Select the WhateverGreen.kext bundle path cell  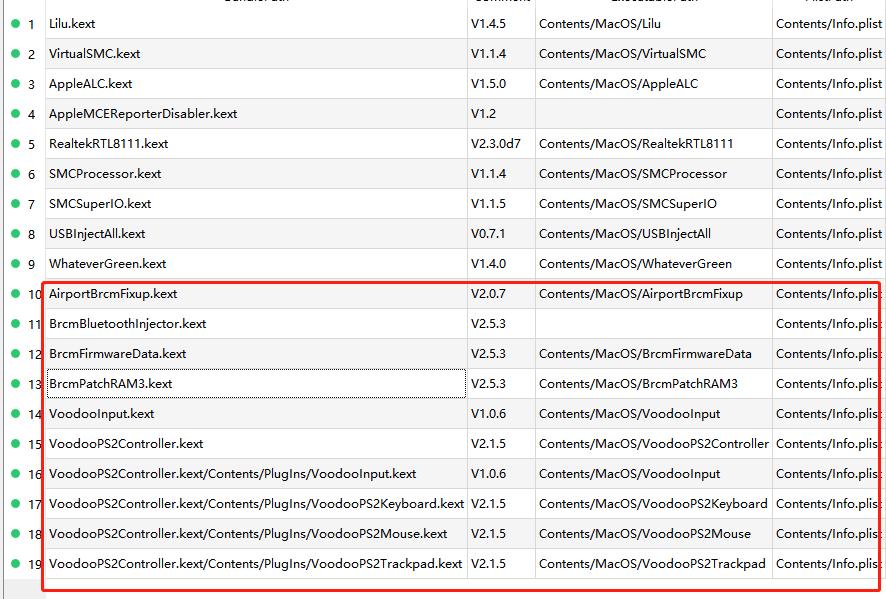pos(256,263)
